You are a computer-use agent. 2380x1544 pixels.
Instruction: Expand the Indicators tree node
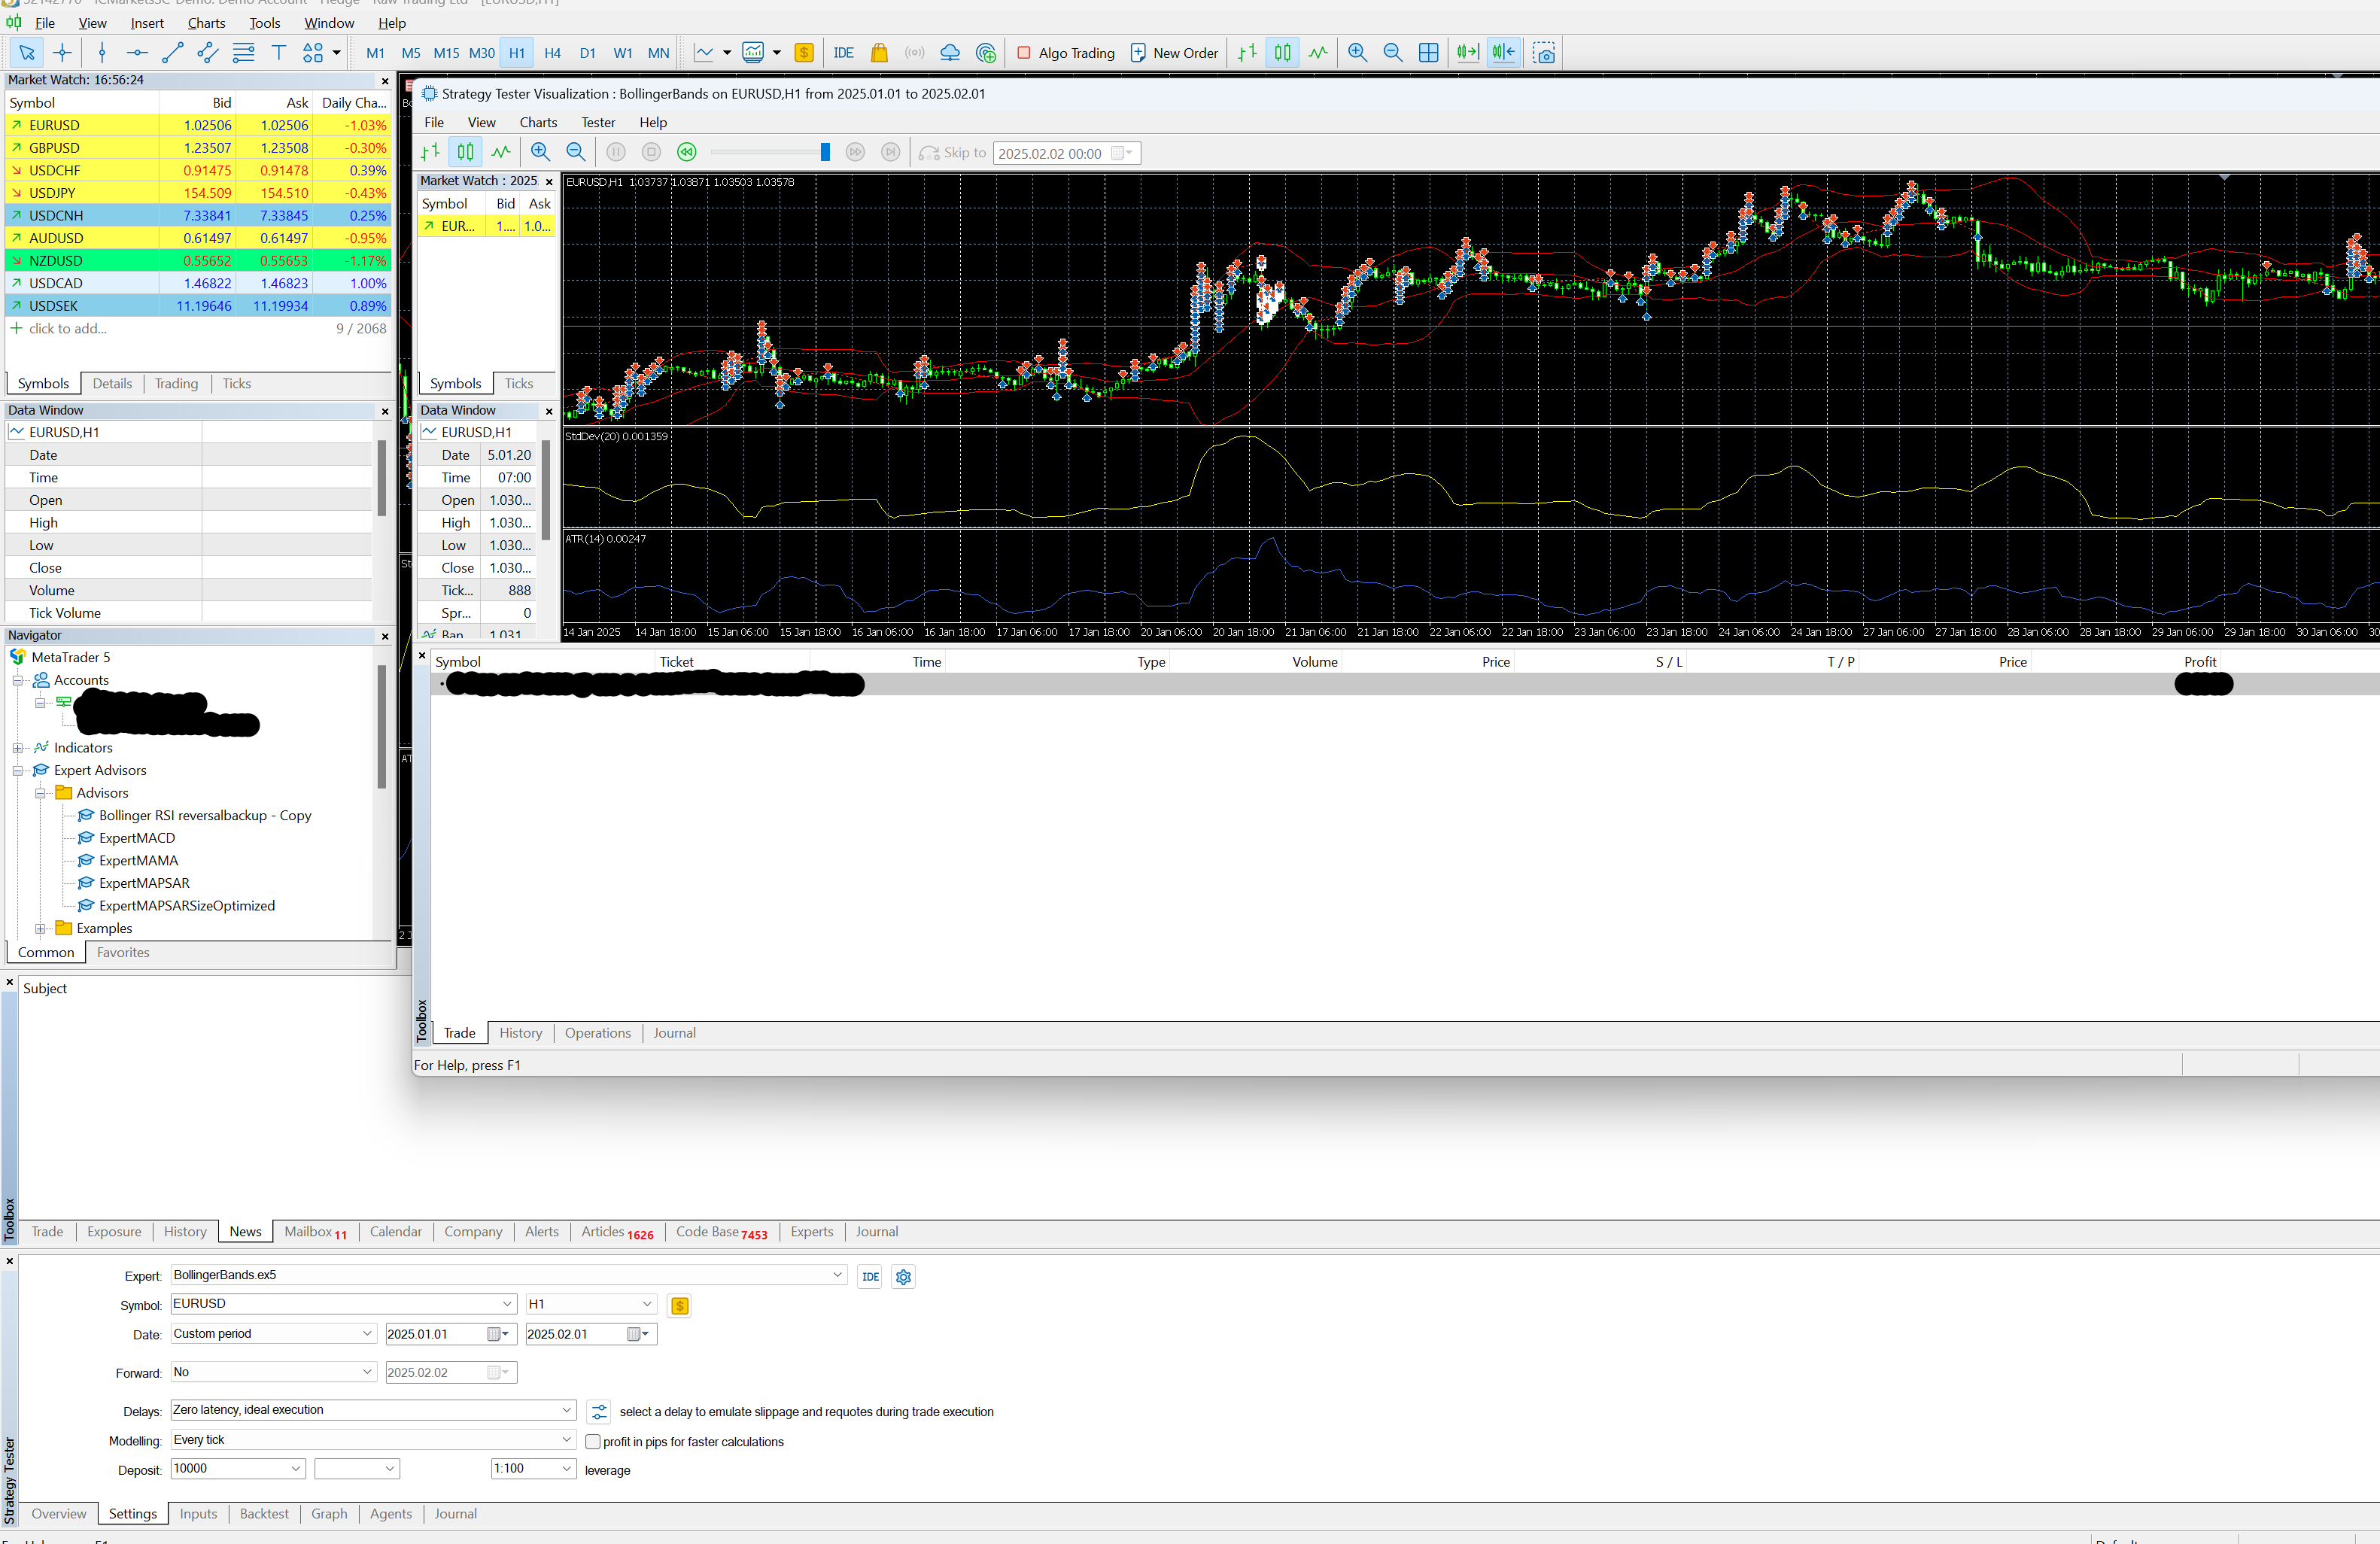(18, 748)
